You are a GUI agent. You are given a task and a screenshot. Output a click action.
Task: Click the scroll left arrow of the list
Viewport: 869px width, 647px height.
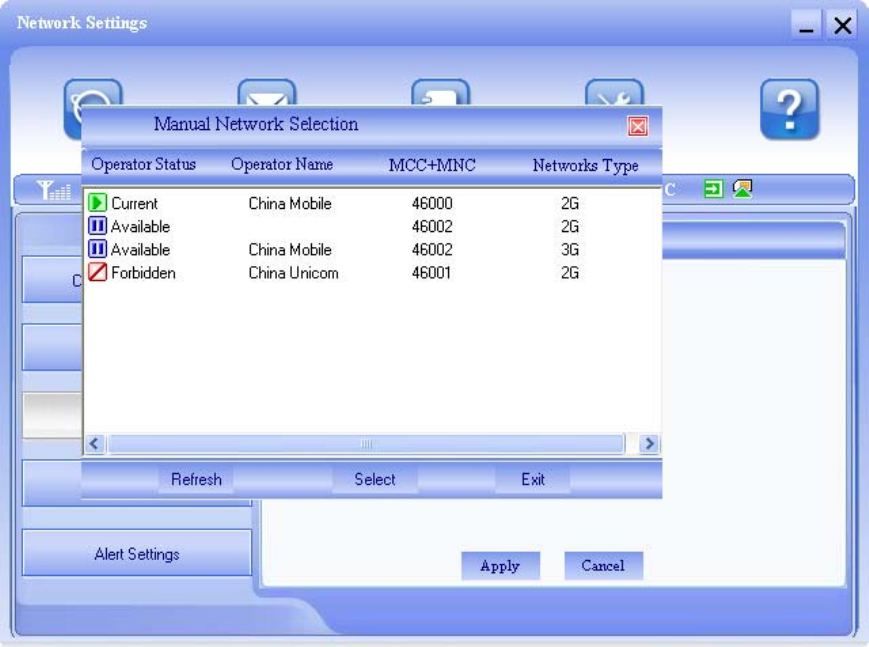click(x=95, y=444)
